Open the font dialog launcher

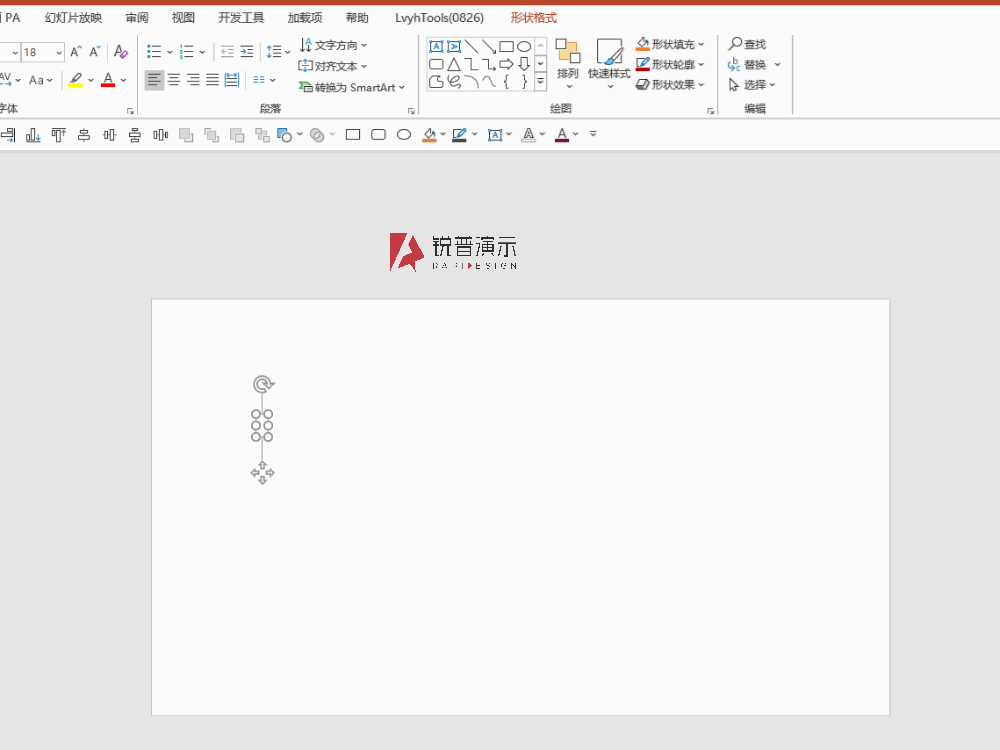point(131,111)
